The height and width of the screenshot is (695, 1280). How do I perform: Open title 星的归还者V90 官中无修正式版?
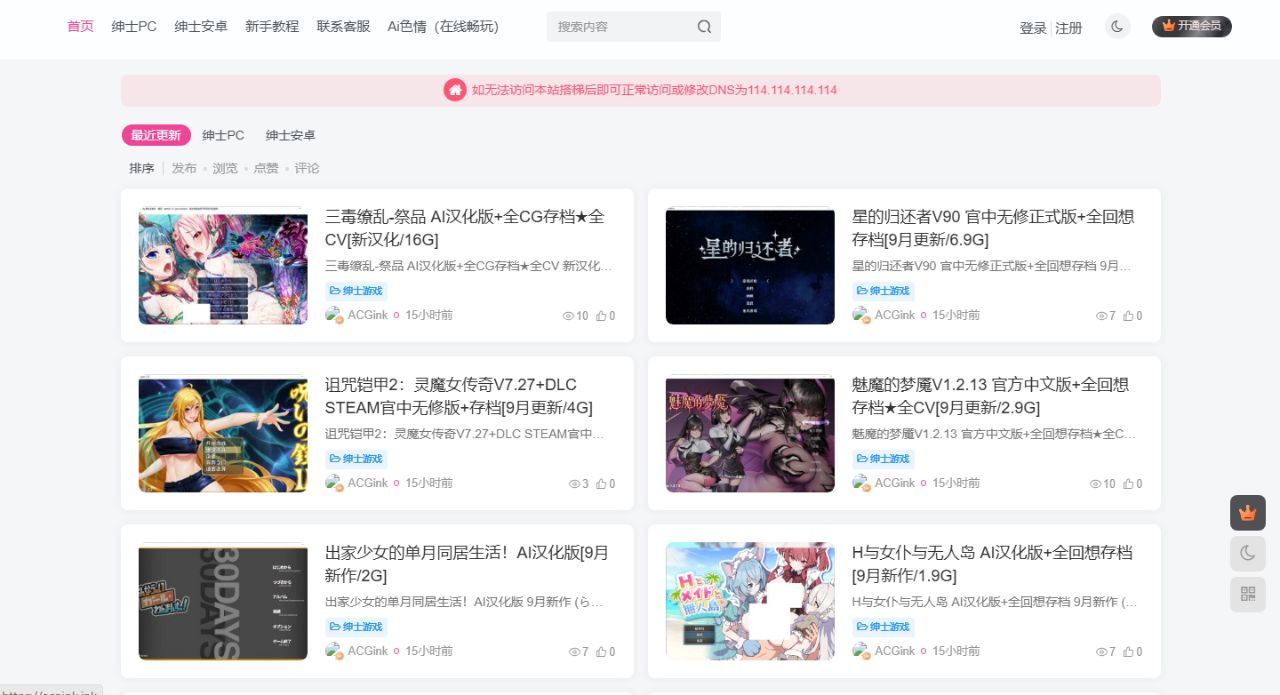[993, 228]
